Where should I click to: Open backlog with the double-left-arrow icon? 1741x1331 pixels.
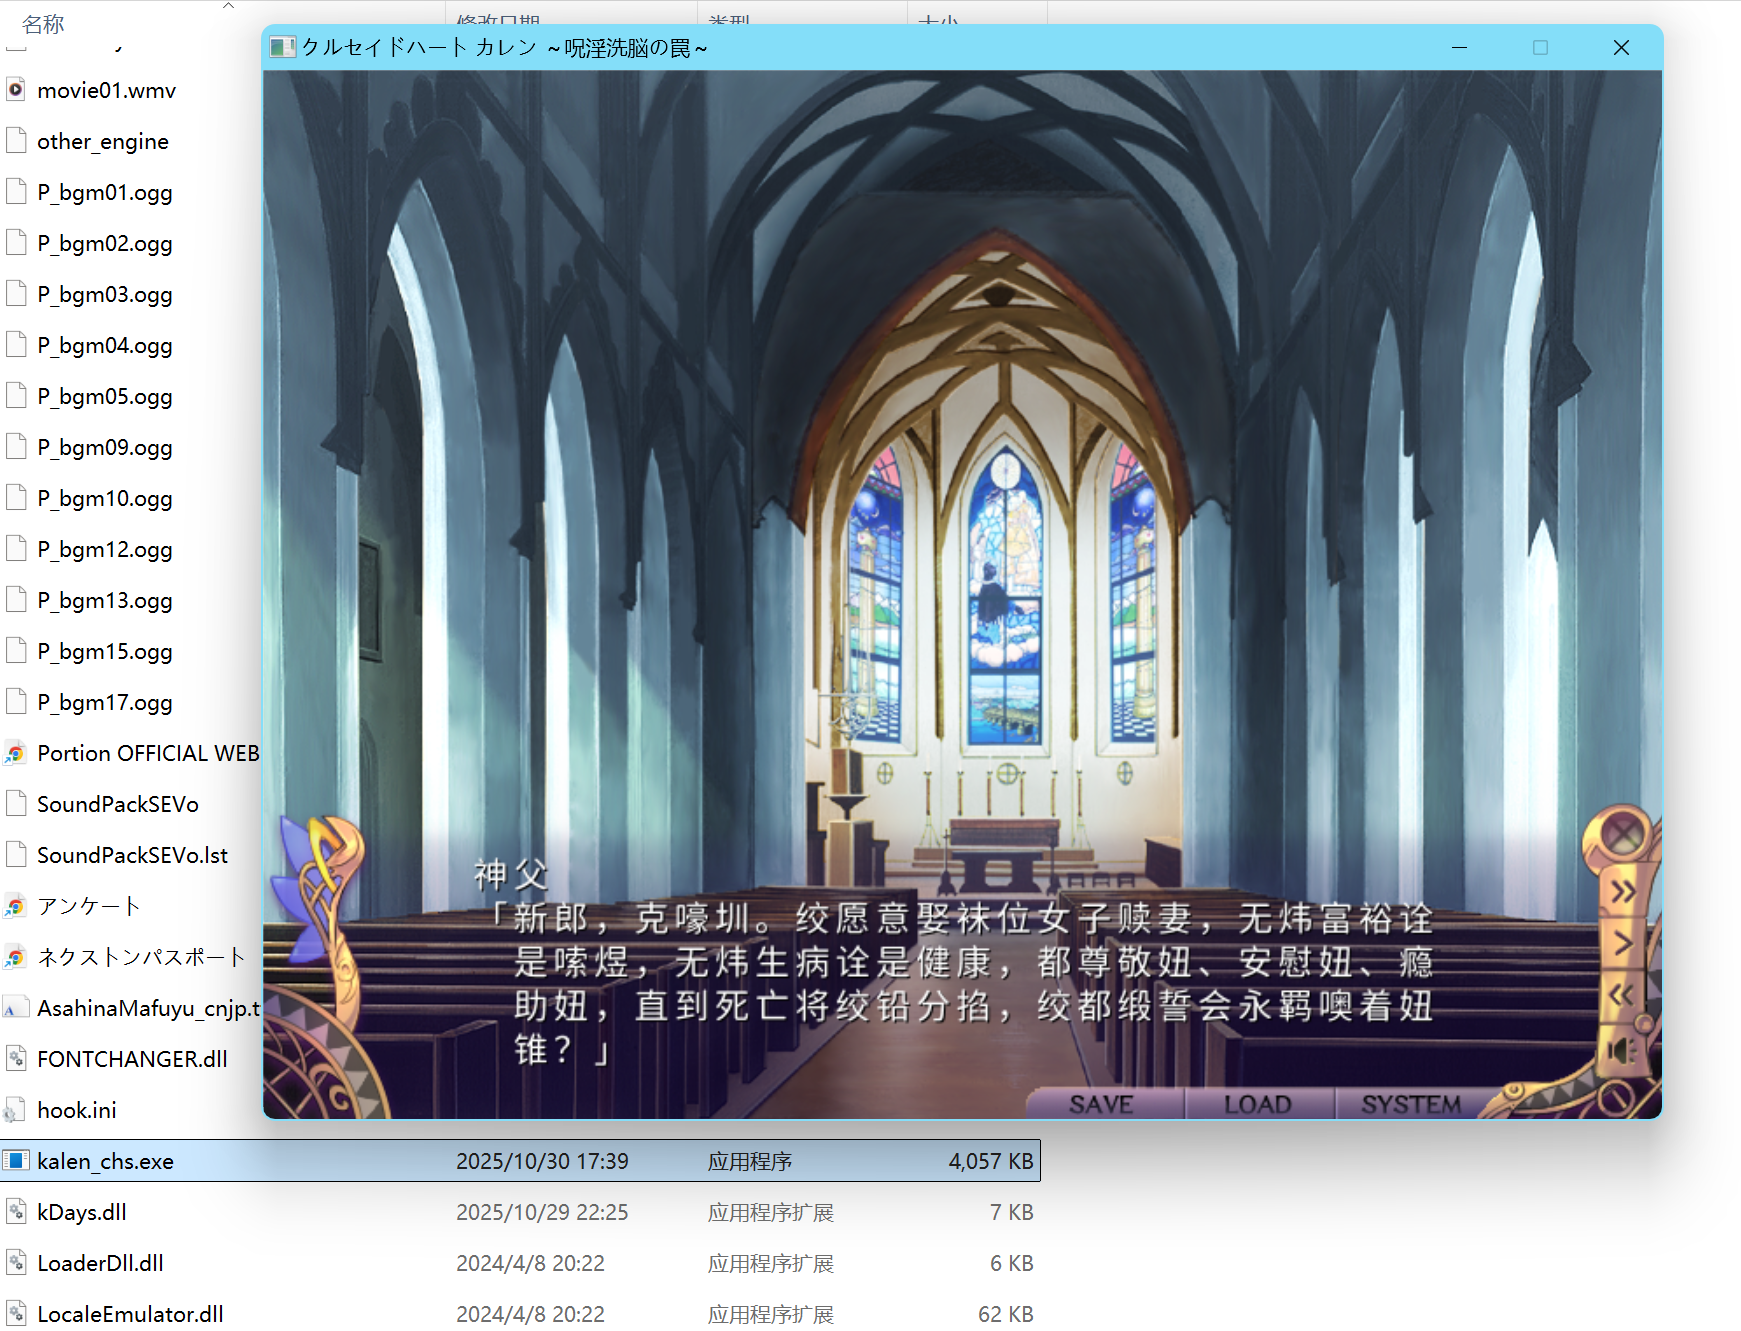click(1620, 994)
